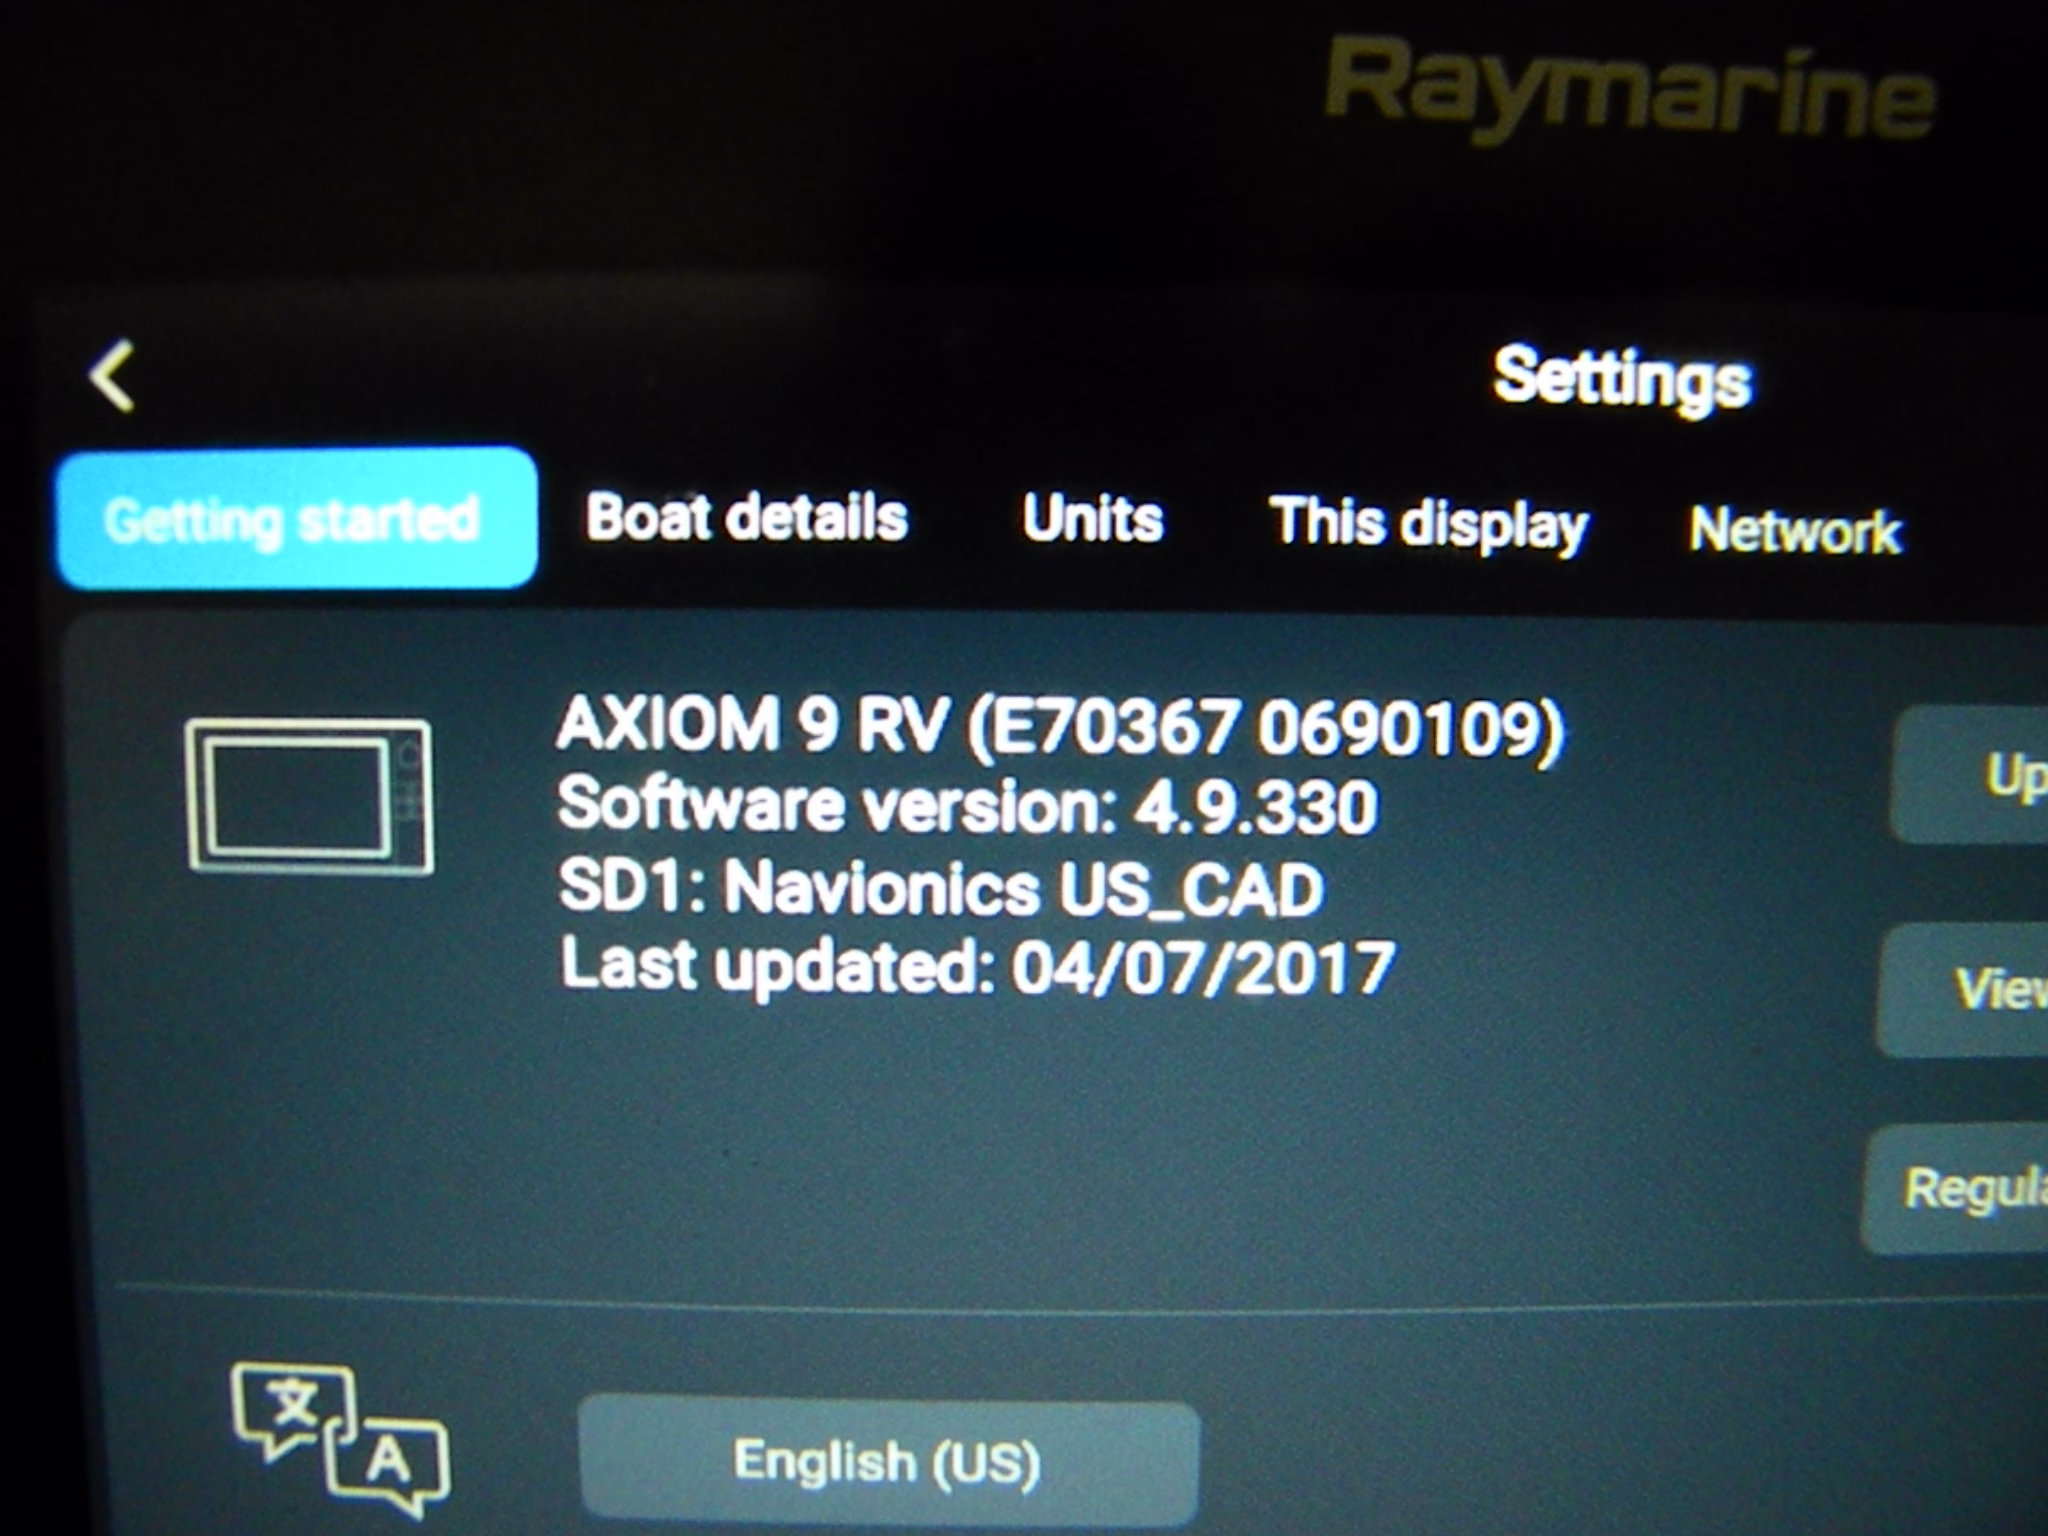Open the Boat details tab
The height and width of the screenshot is (1536, 2048).
coord(747,517)
